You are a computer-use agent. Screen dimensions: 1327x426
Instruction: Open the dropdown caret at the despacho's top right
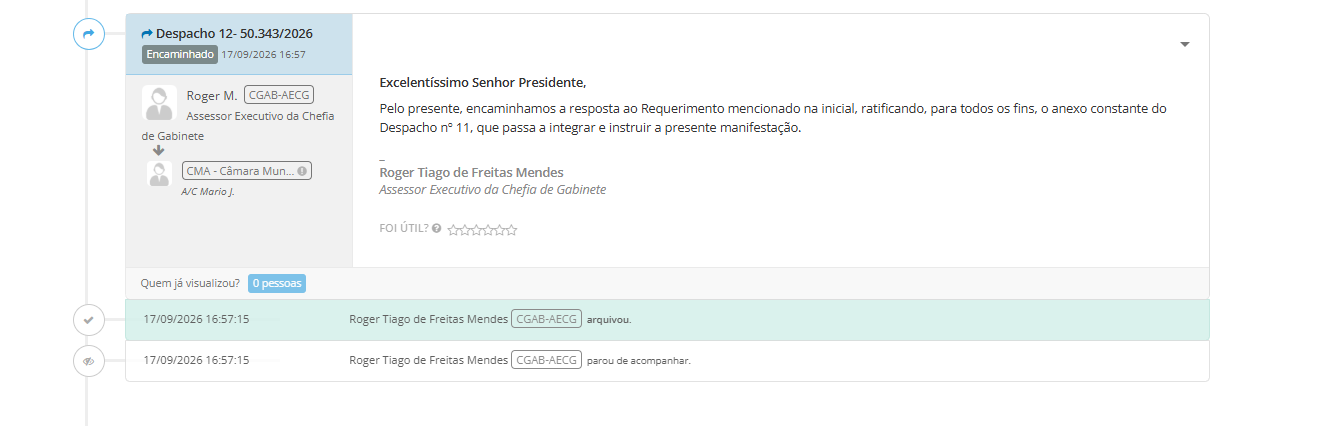(x=1185, y=45)
